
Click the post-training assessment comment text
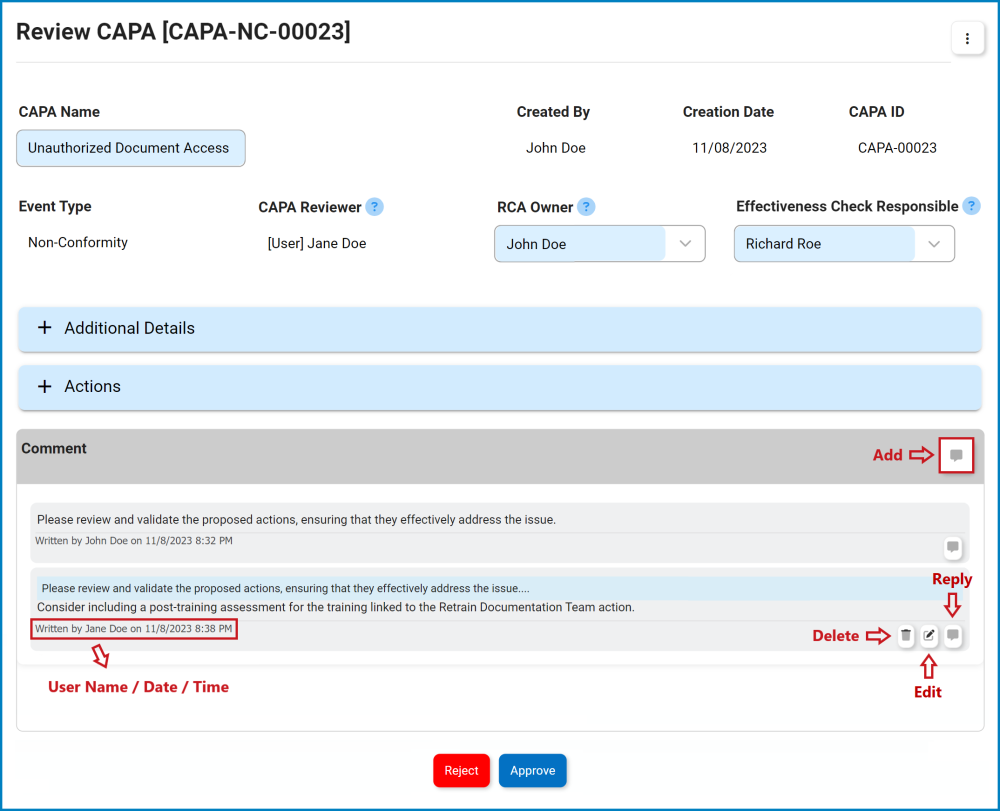click(335, 607)
